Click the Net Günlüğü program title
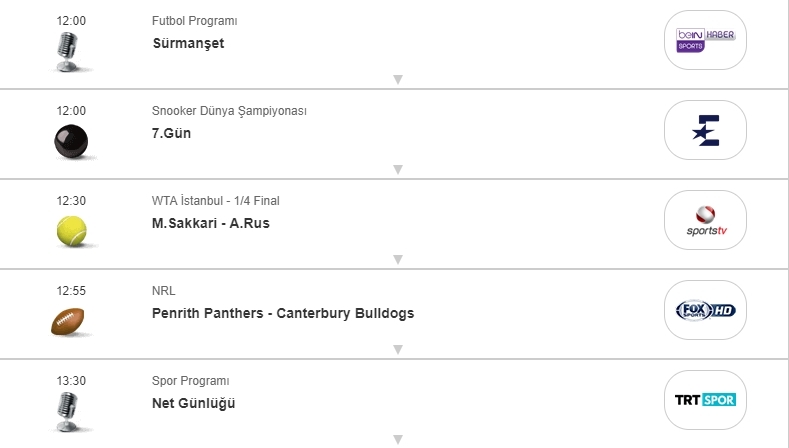Viewport: 789px width, 448px height. [194, 403]
